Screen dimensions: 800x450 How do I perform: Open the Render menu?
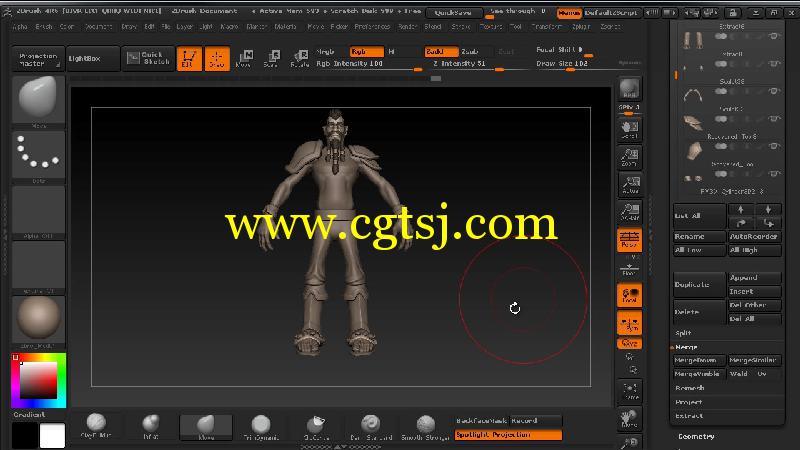(407, 27)
